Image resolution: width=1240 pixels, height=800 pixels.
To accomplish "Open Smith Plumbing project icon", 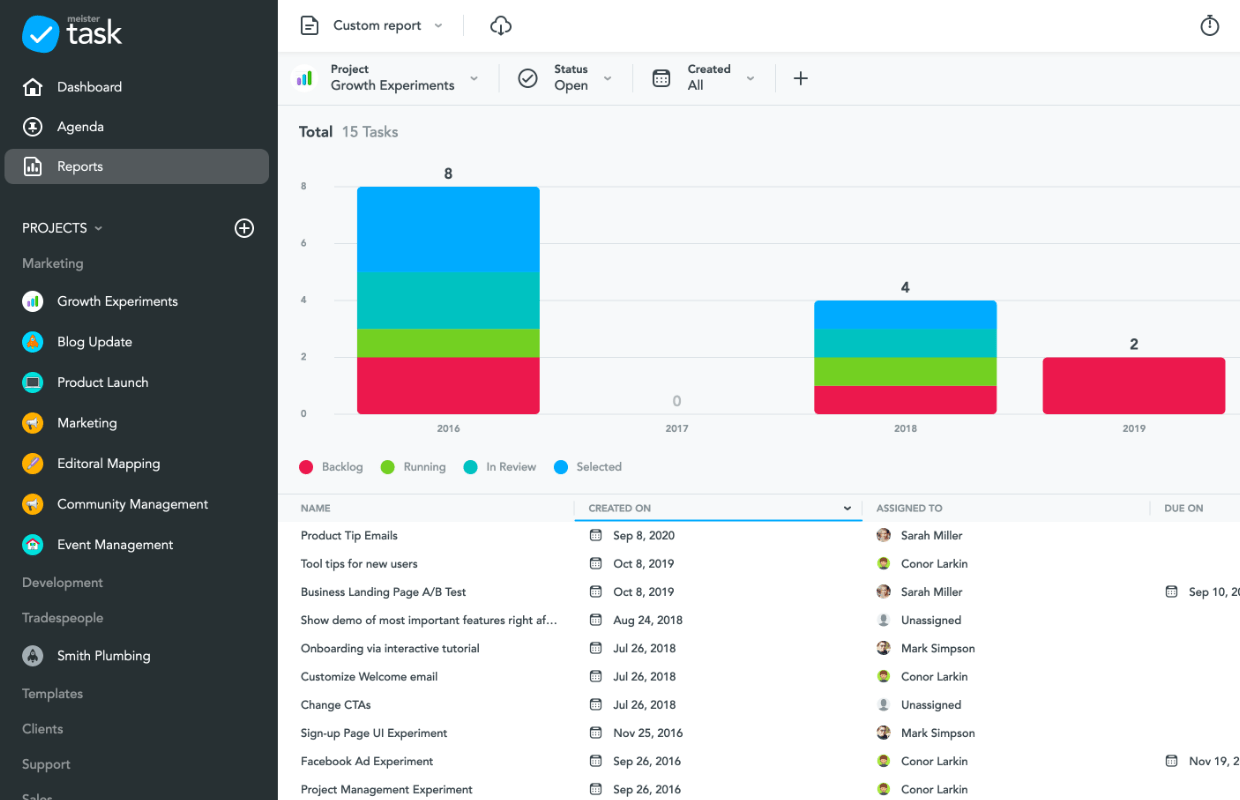I will tap(33, 656).
